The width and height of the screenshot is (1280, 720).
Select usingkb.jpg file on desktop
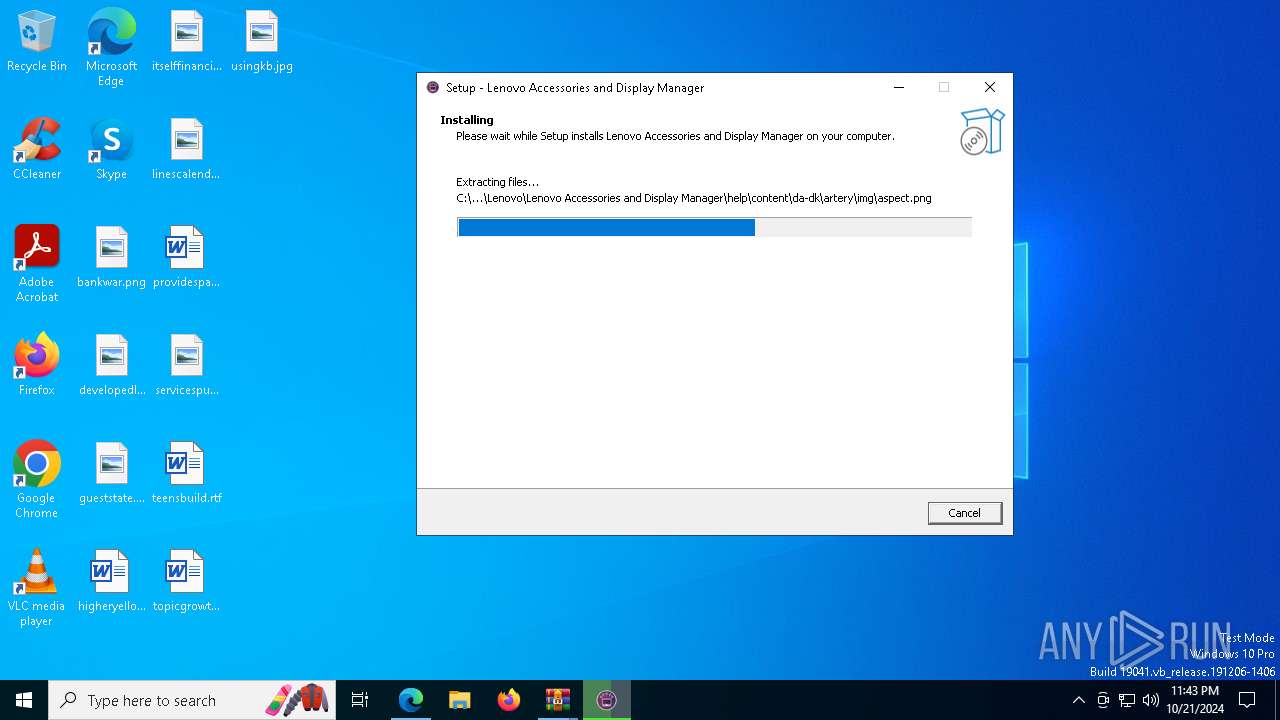coord(262,42)
